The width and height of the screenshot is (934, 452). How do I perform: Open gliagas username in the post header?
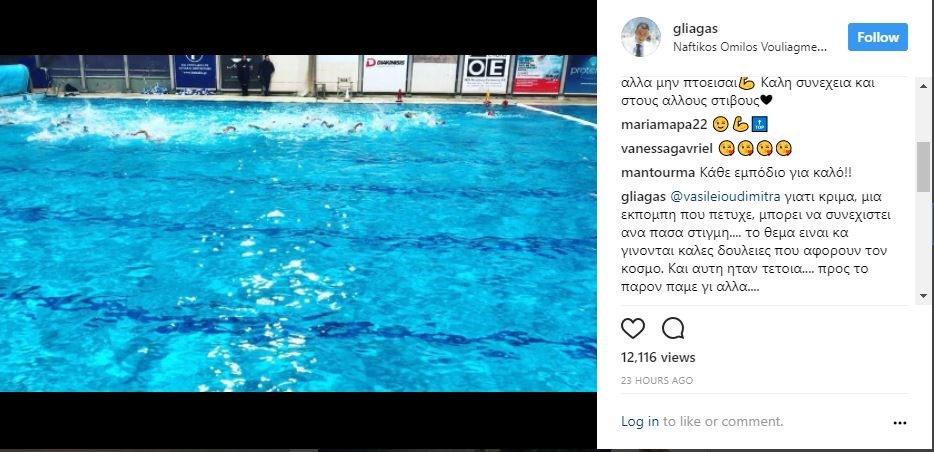click(x=695, y=29)
